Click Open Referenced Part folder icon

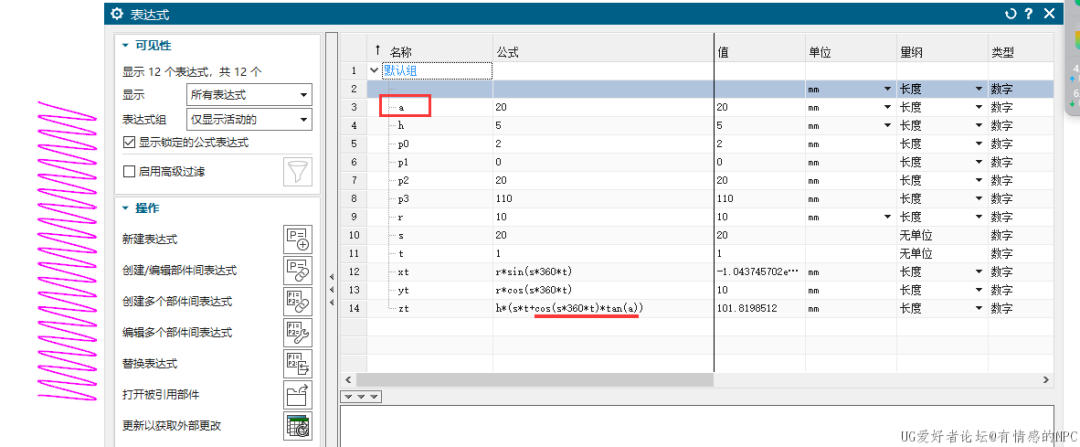[298, 394]
